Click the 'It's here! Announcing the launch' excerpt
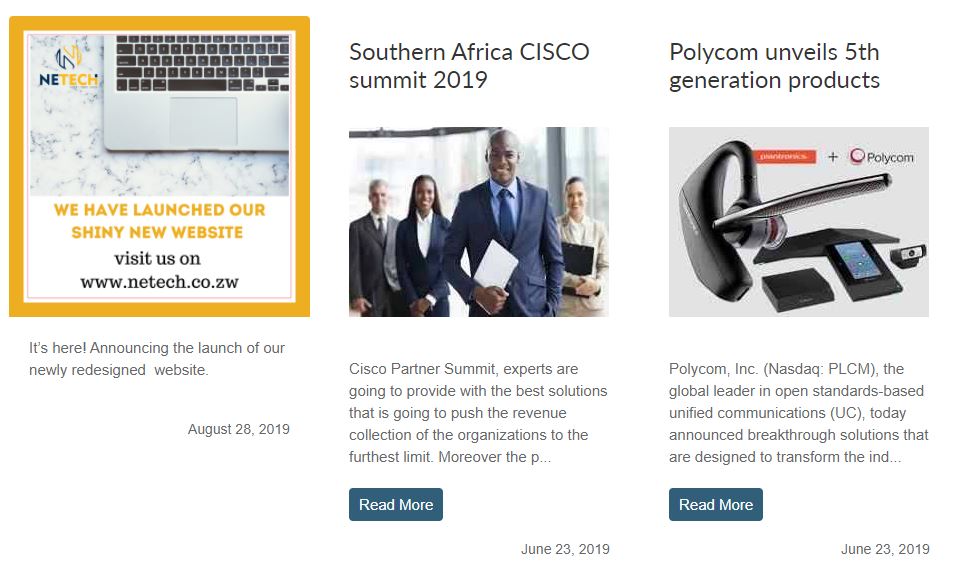Image resolution: width=975 pixels, height=570 pixels. click(x=157, y=359)
